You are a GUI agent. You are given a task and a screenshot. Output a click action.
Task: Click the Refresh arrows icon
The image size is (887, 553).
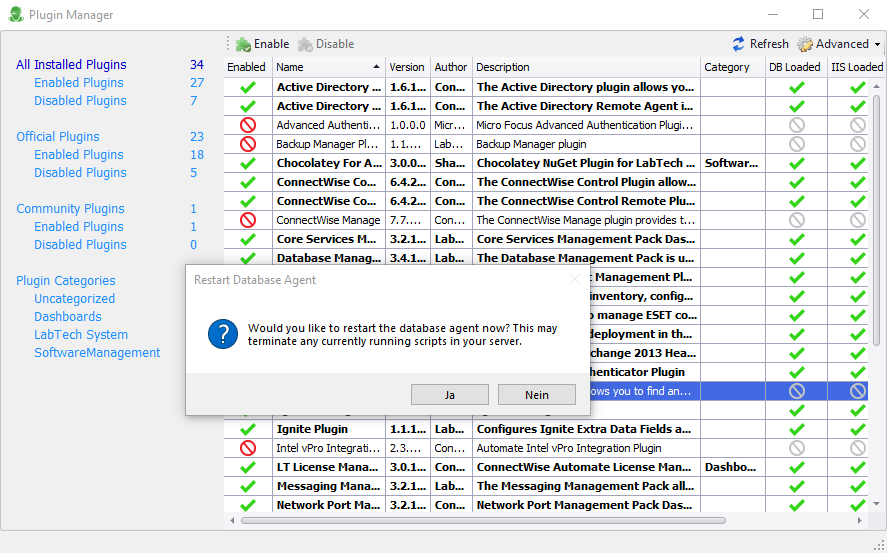pyautogui.click(x=739, y=44)
